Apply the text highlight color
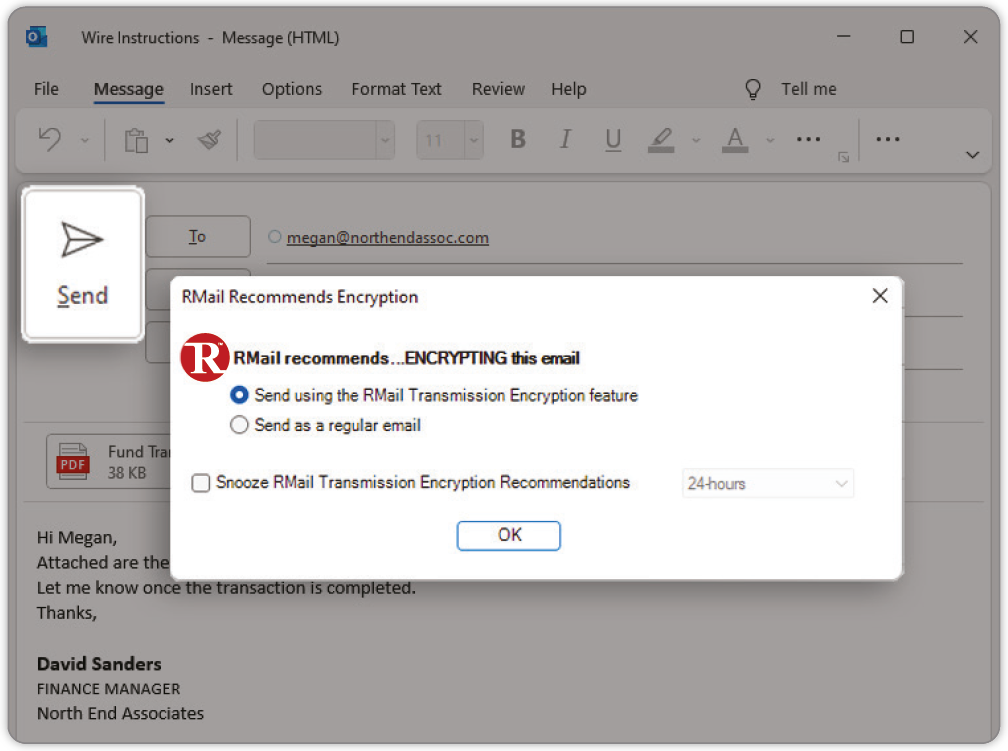The height and width of the screenshot is (751, 1008). (x=660, y=140)
